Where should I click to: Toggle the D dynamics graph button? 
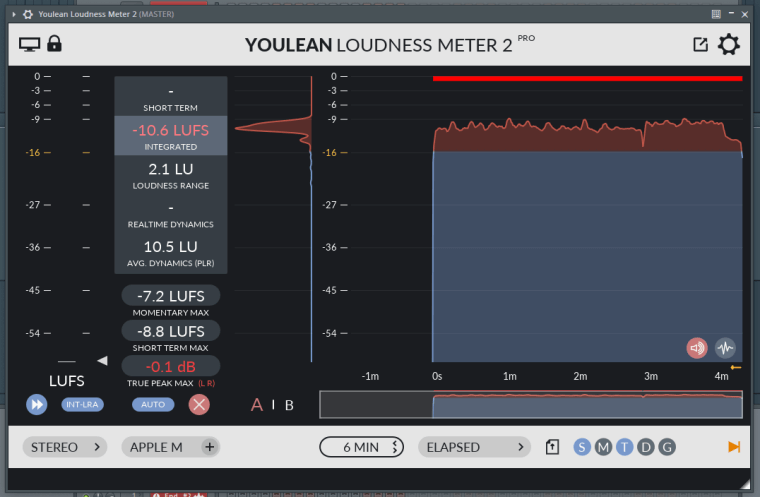(x=646, y=447)
